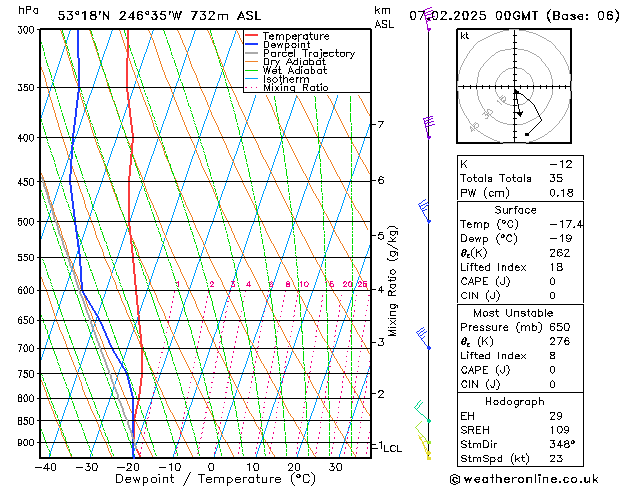629x486 pixels.
Task: Click the blue wind barb near 500 hPa
Action: pyautogui.click(x=424, y=210)
